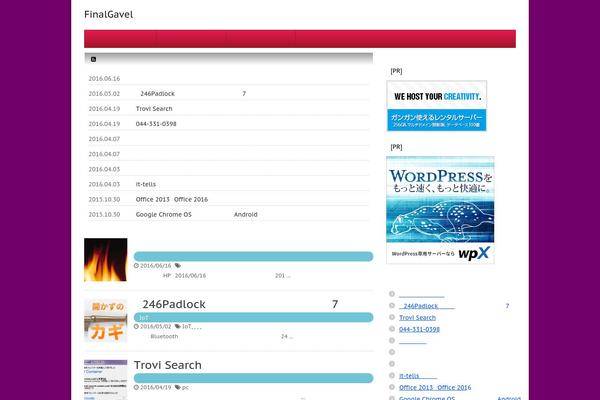The height and width of the screenshot is (400, 600).
Task: Select the date 2016.04.07 first row
Action: point(104,139)
